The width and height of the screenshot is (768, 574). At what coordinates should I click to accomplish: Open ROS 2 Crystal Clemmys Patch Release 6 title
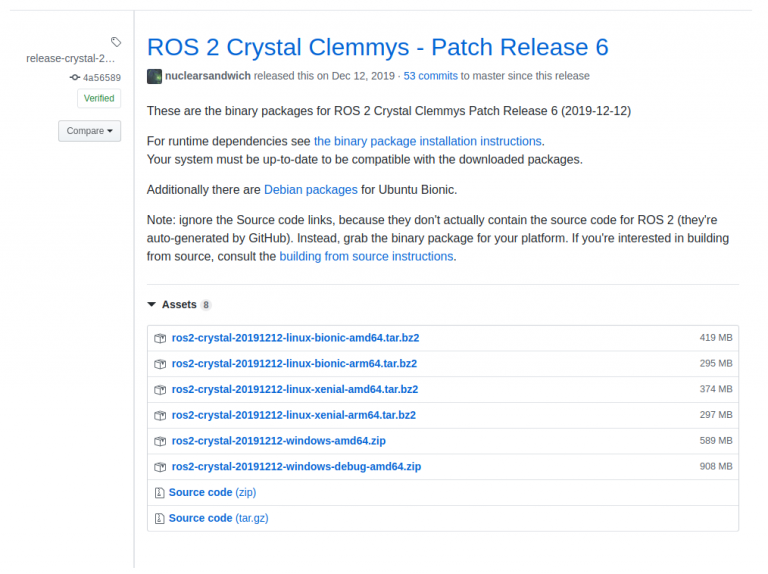coord(378,48)
